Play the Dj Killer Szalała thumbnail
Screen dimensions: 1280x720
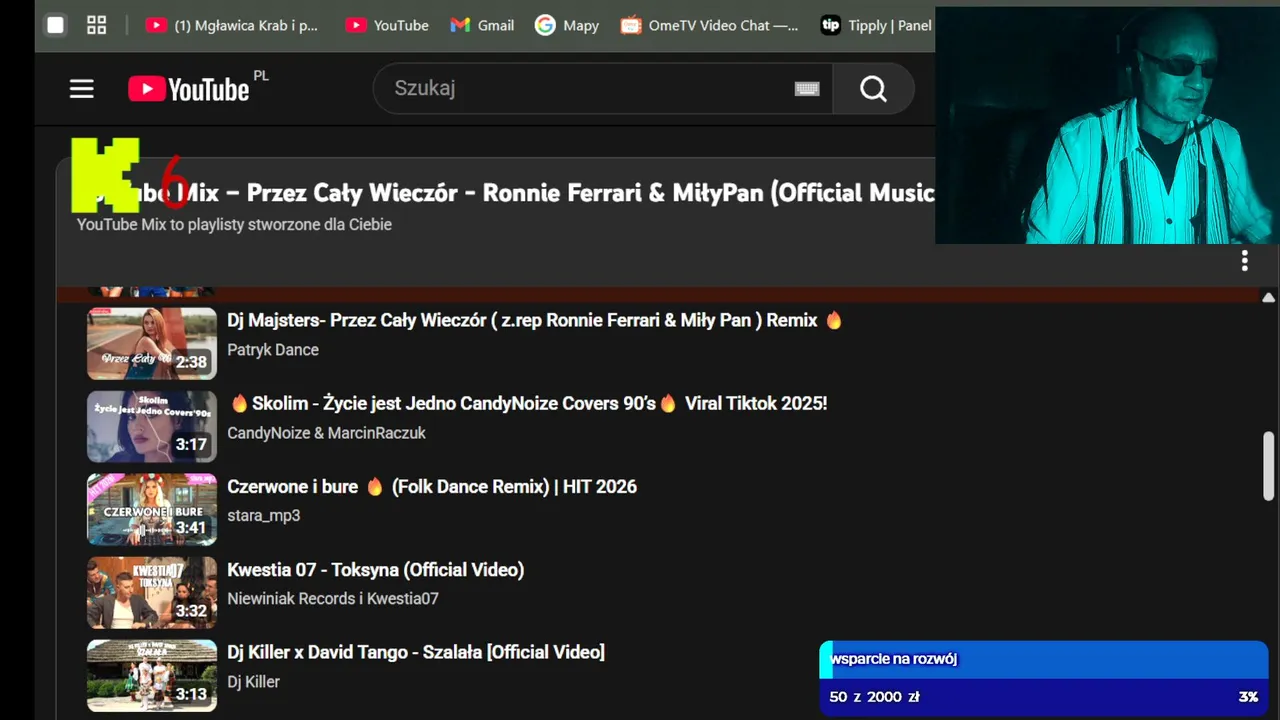tap(152, 675)
